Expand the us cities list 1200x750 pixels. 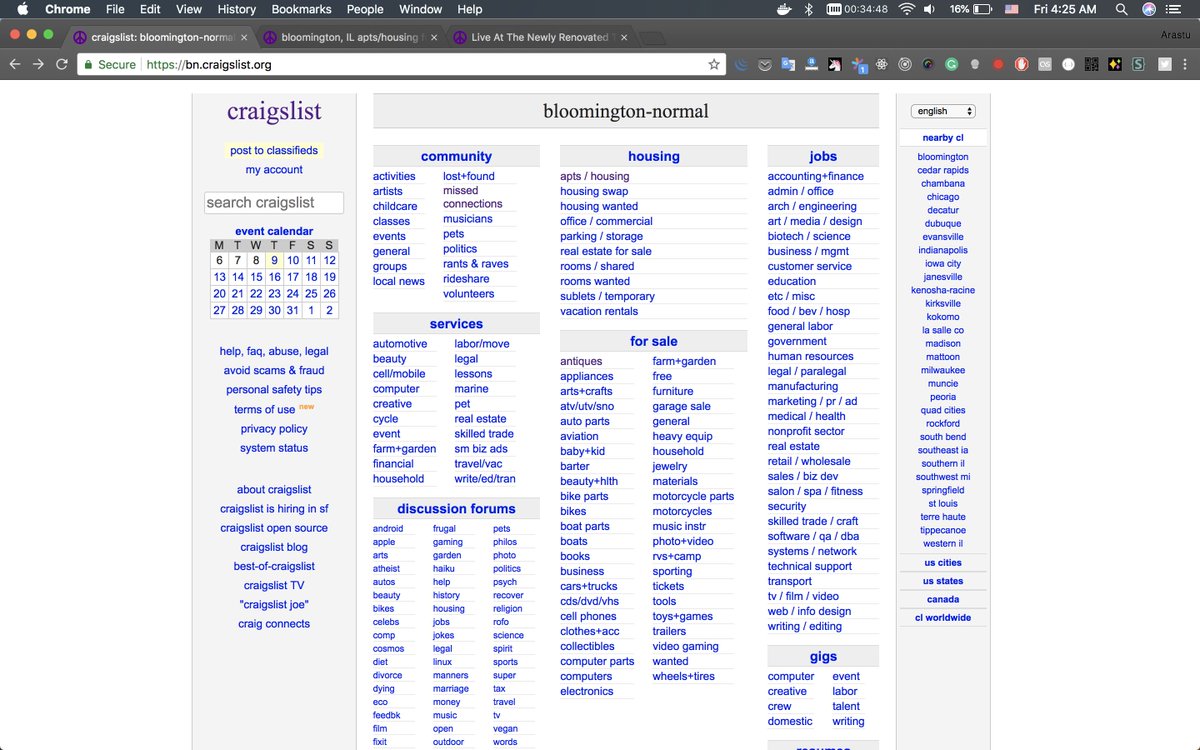pyautogui.click(x=943, y=563)
